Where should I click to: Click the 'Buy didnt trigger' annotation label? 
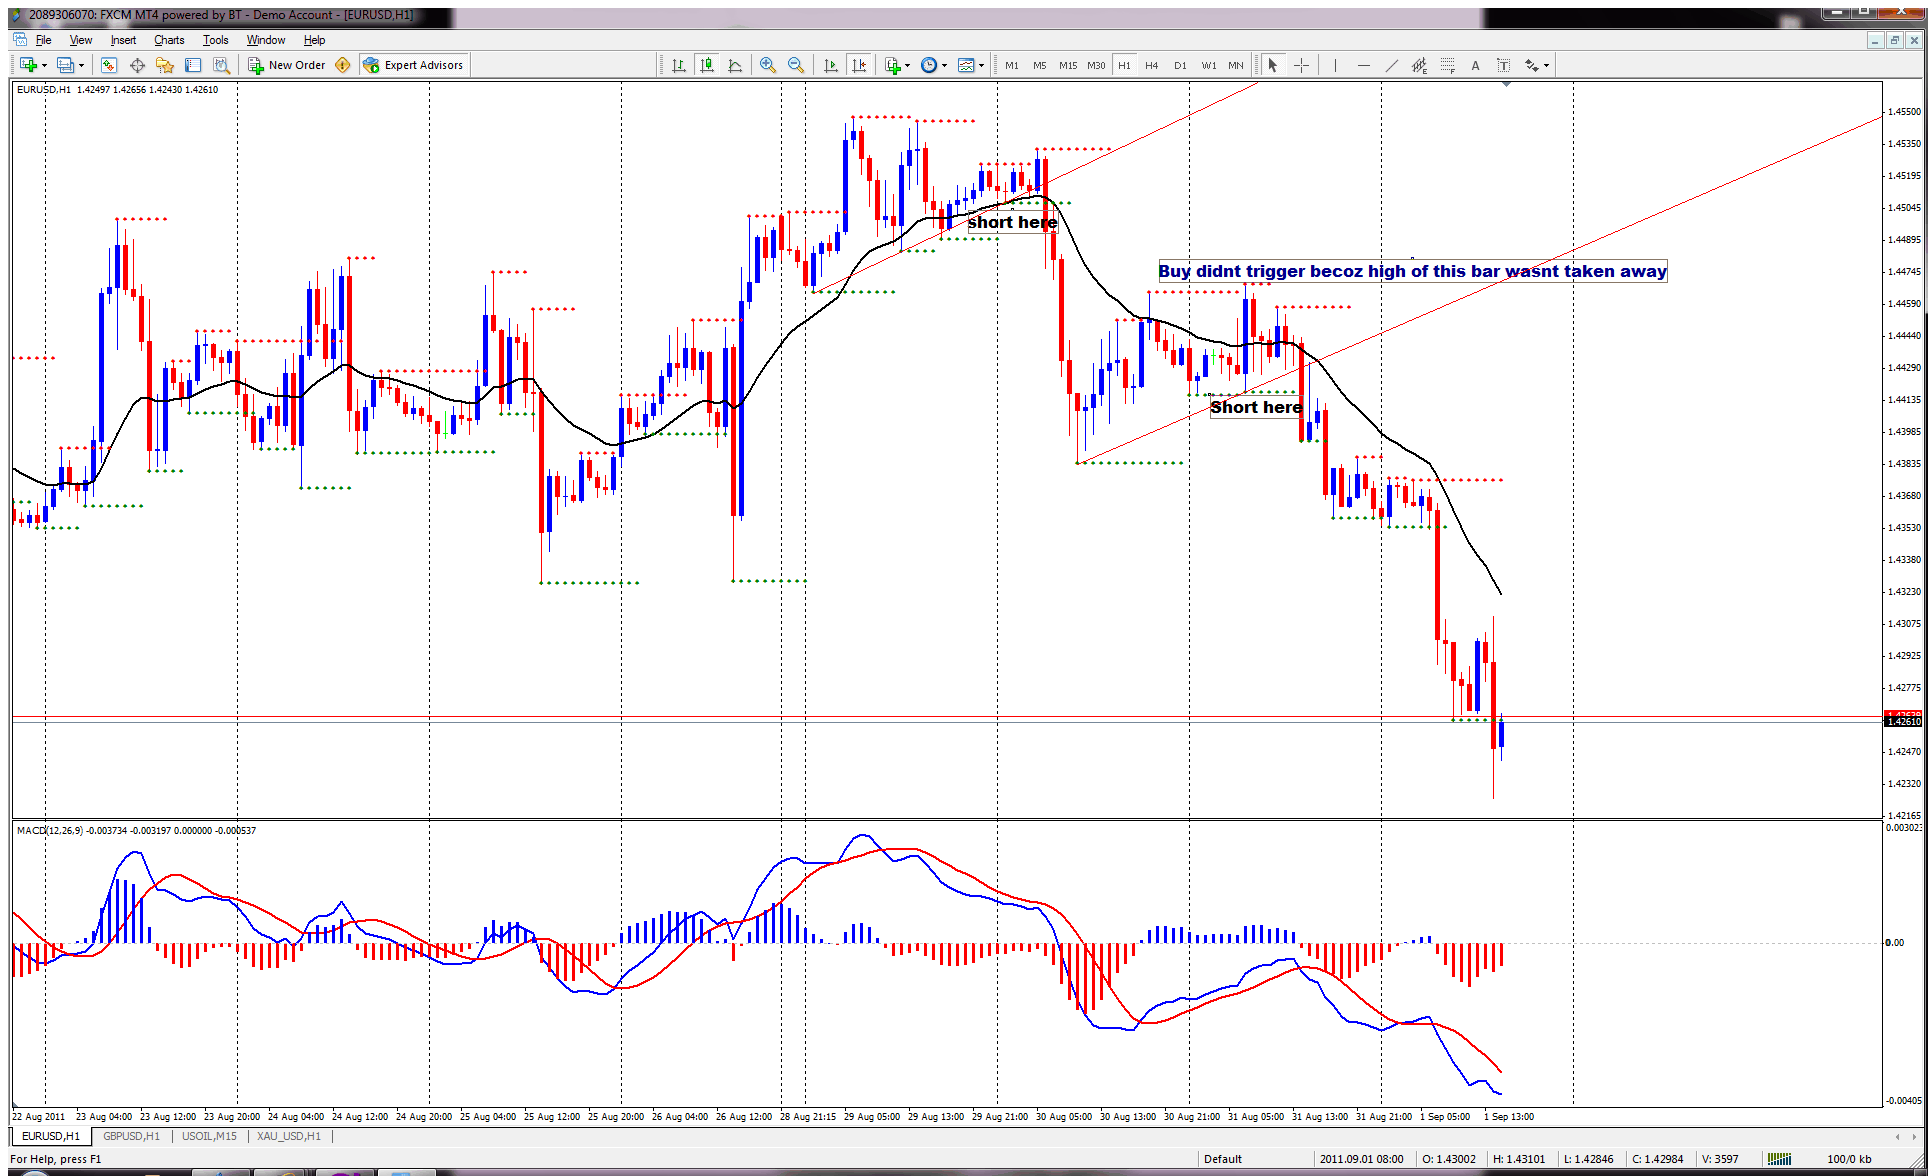[1412, 271]
